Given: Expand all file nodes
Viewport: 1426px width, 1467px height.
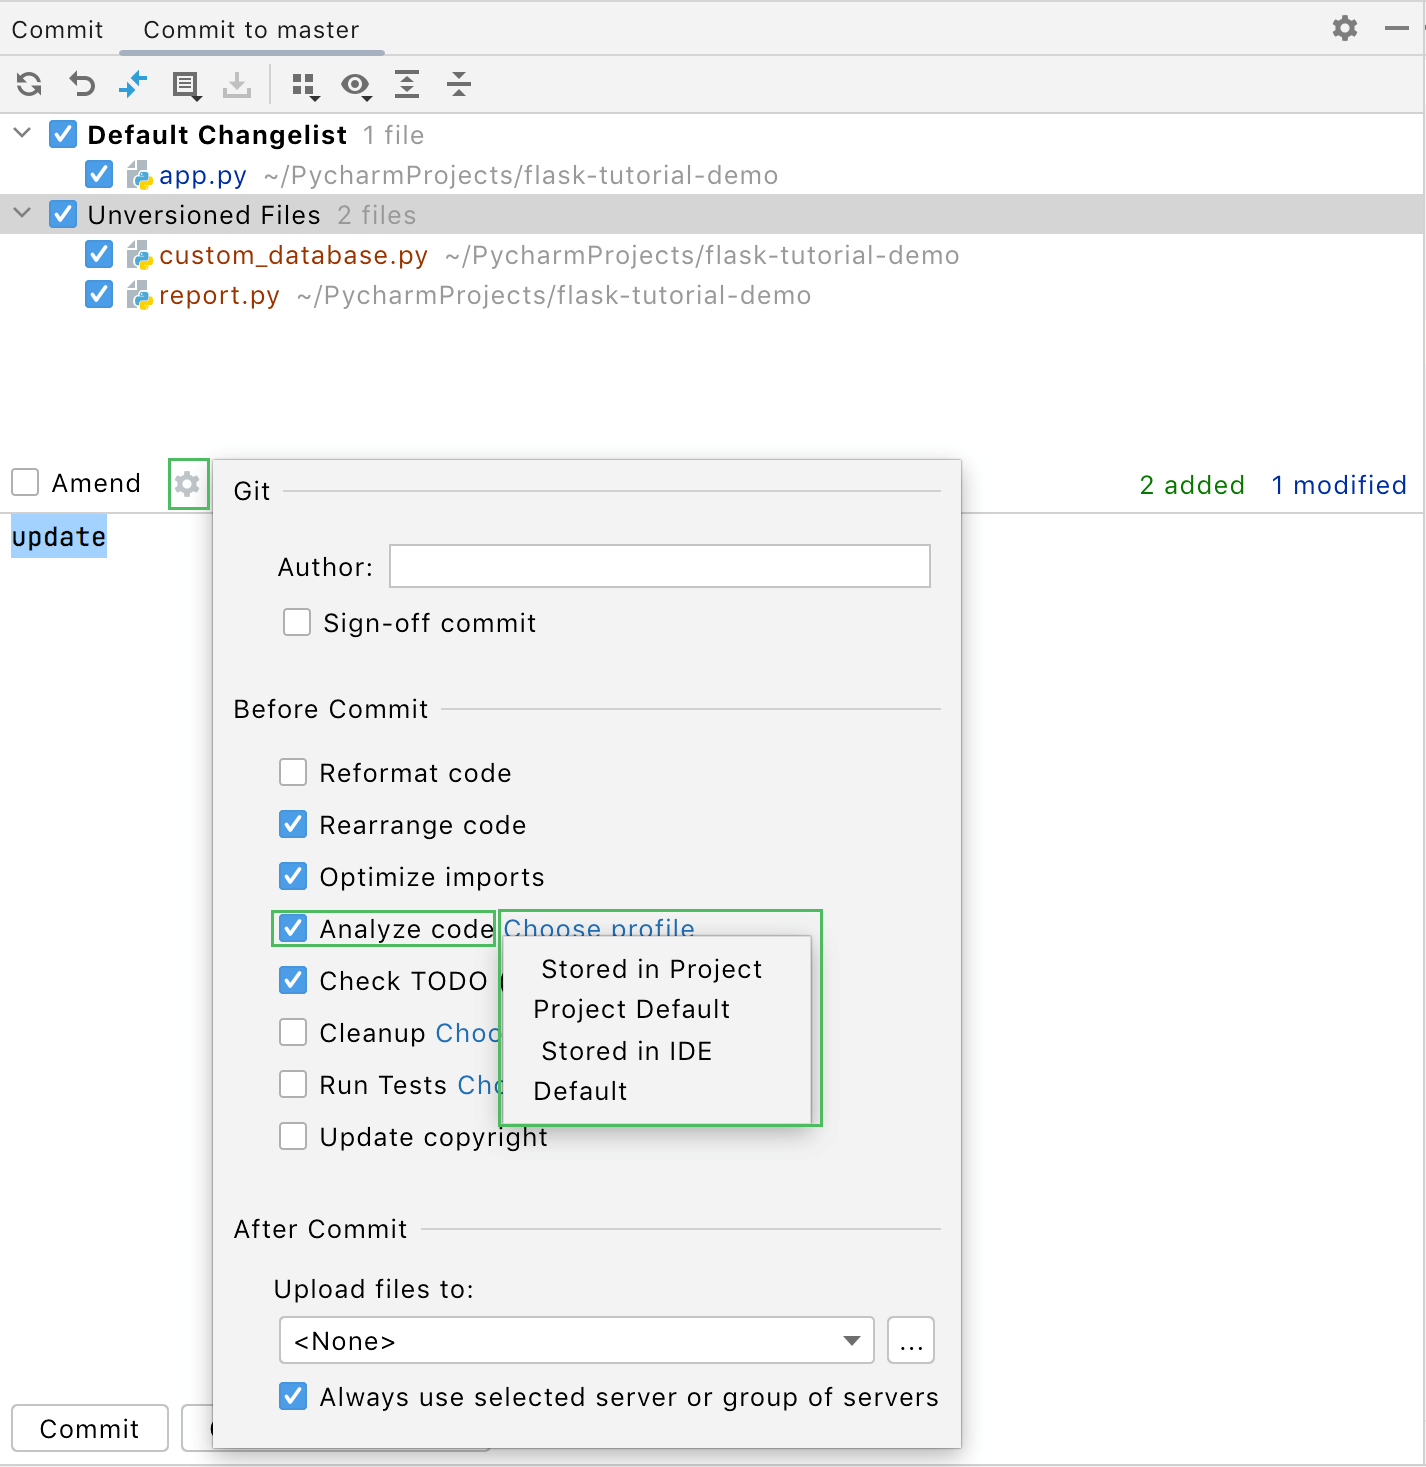Looking at the screenshot, I should (x=407, y=86).
